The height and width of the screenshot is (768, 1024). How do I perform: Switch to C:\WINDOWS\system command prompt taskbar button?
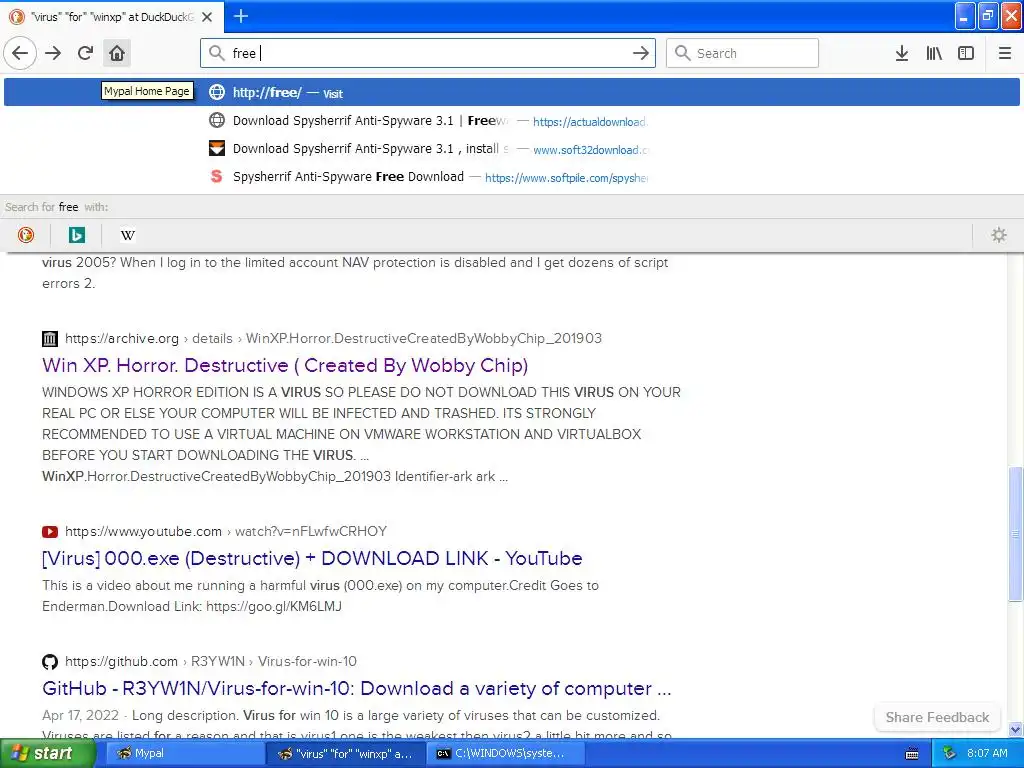(507, 753)
